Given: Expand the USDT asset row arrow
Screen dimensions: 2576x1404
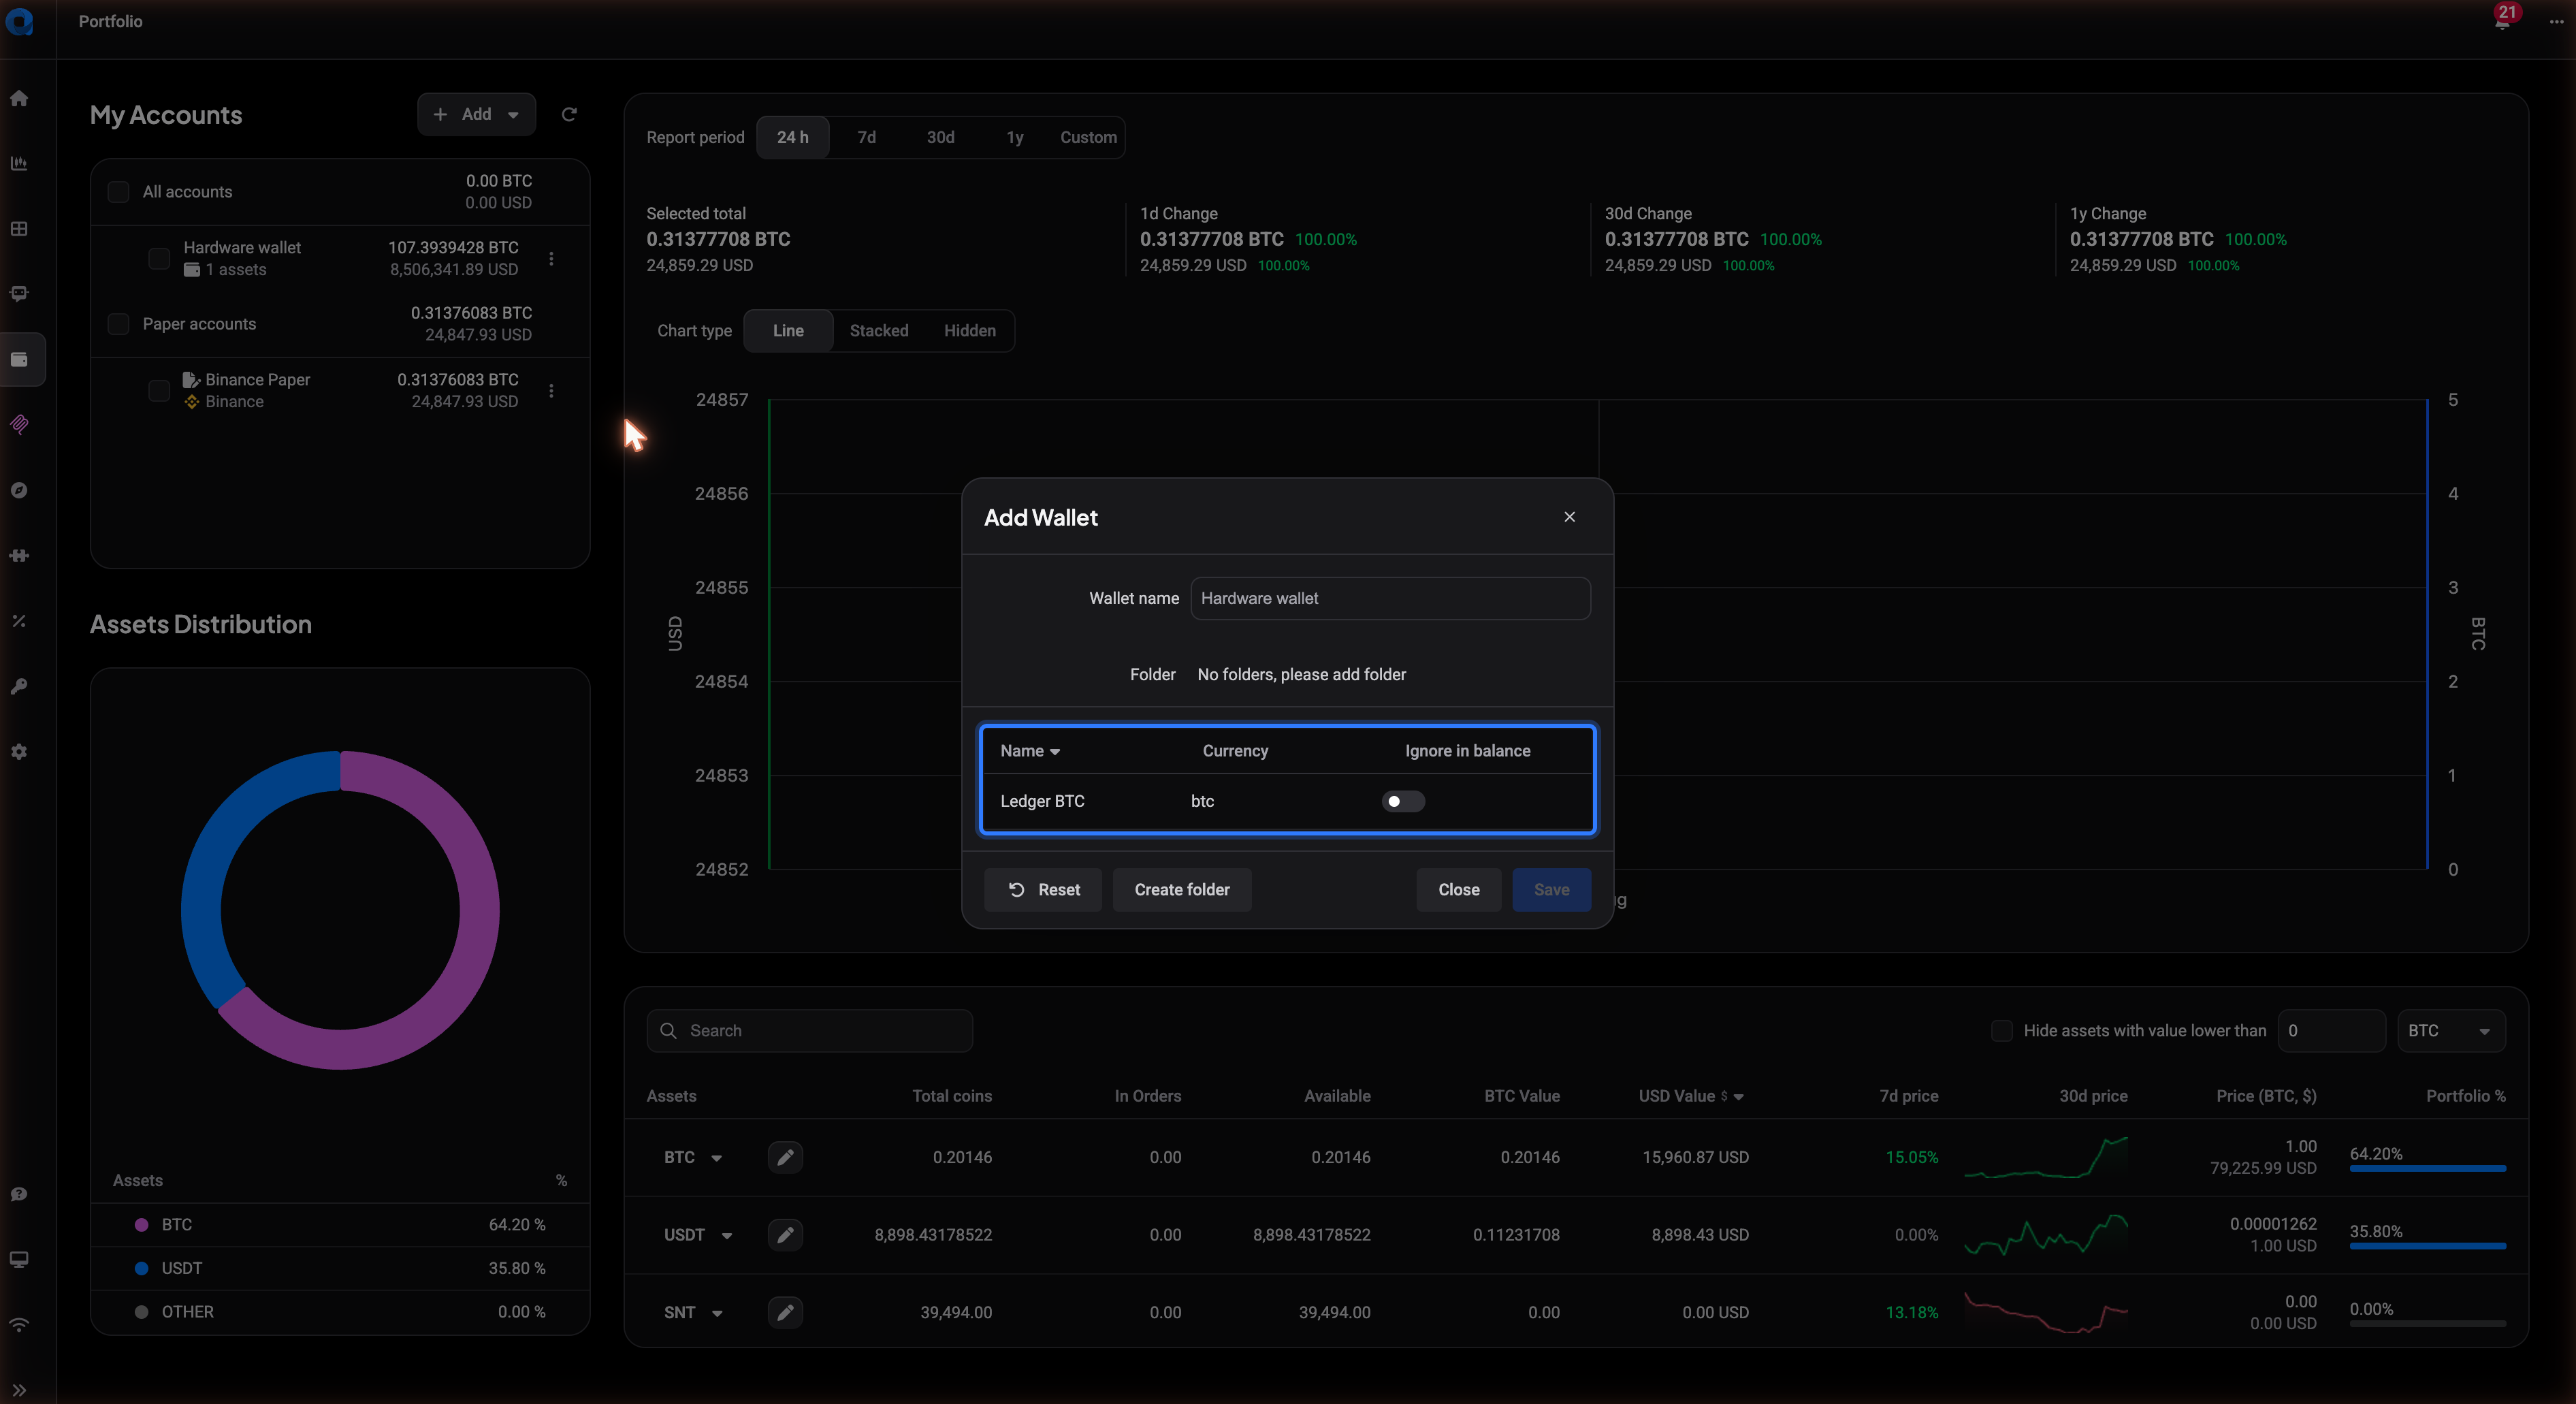Looking at the screenshot, I should click(x=727, y=1236).
